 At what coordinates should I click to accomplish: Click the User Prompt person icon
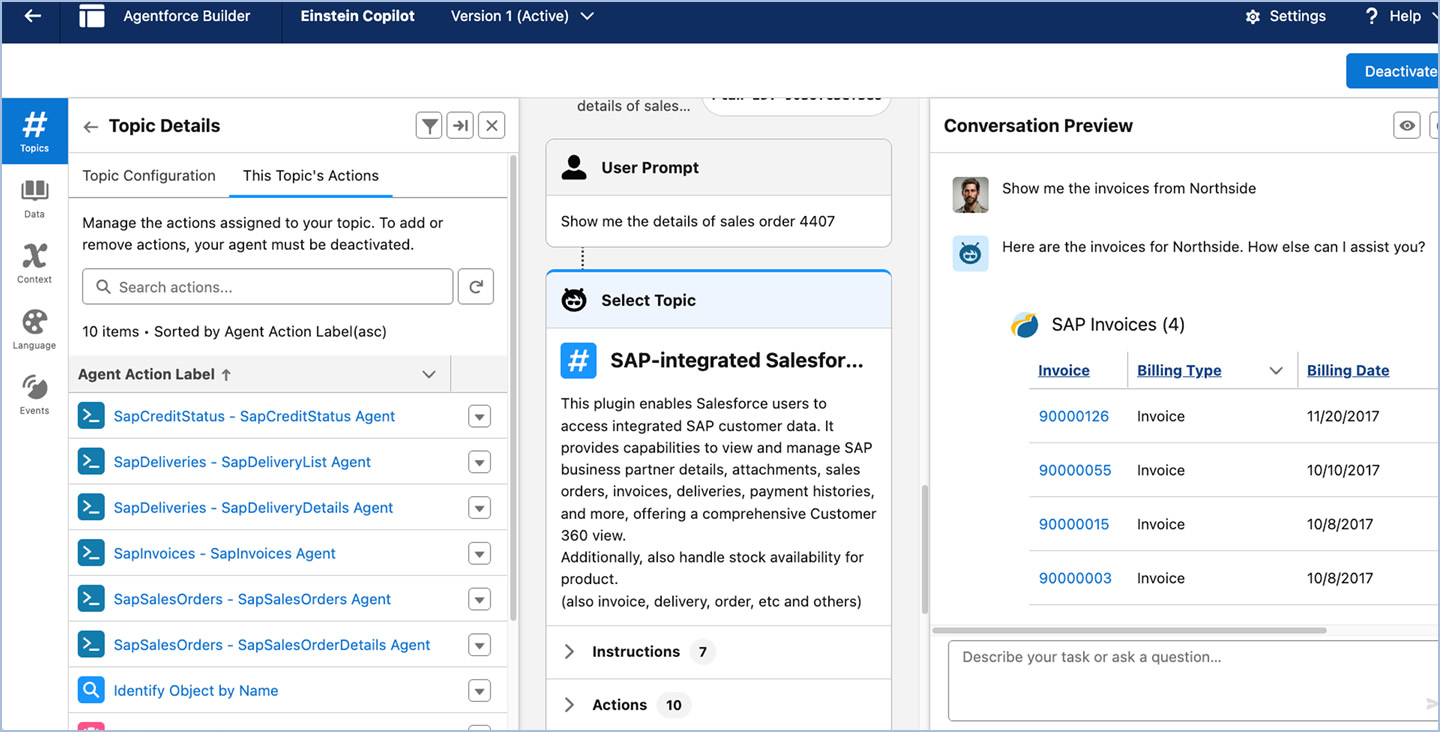coord(574,167)
